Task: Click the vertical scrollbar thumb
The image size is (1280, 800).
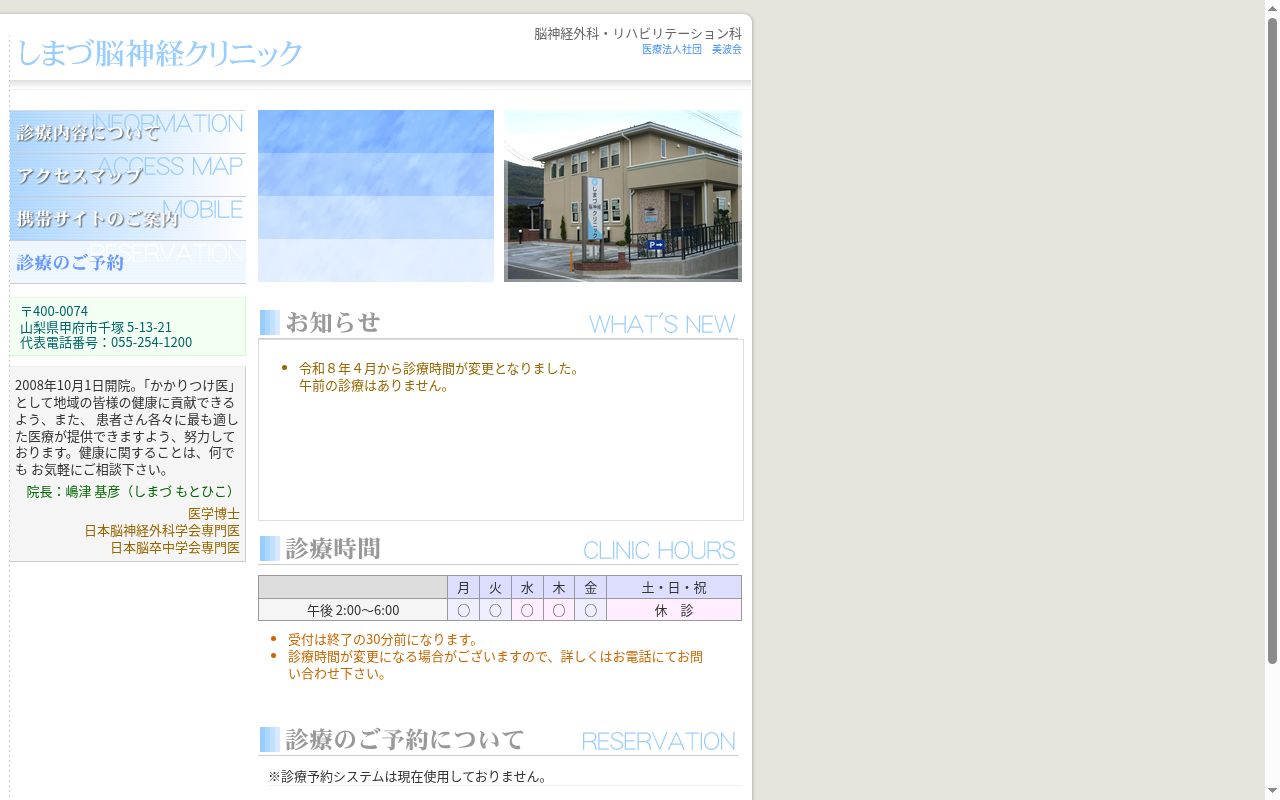Action: (x=1272, y=340)
